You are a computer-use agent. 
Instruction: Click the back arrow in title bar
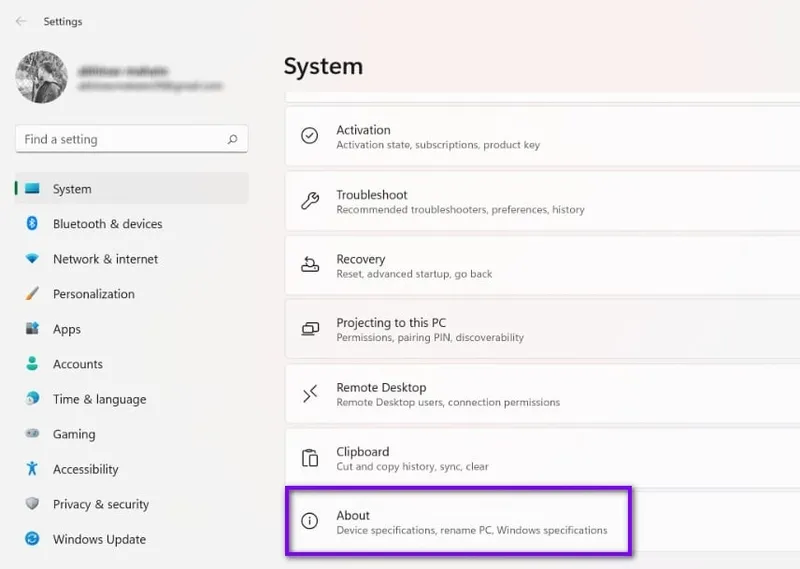pyautogui.click(x=21, y=21)
